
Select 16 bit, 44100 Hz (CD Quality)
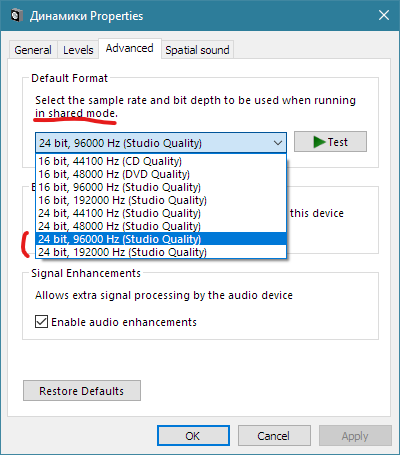(161, 161)
